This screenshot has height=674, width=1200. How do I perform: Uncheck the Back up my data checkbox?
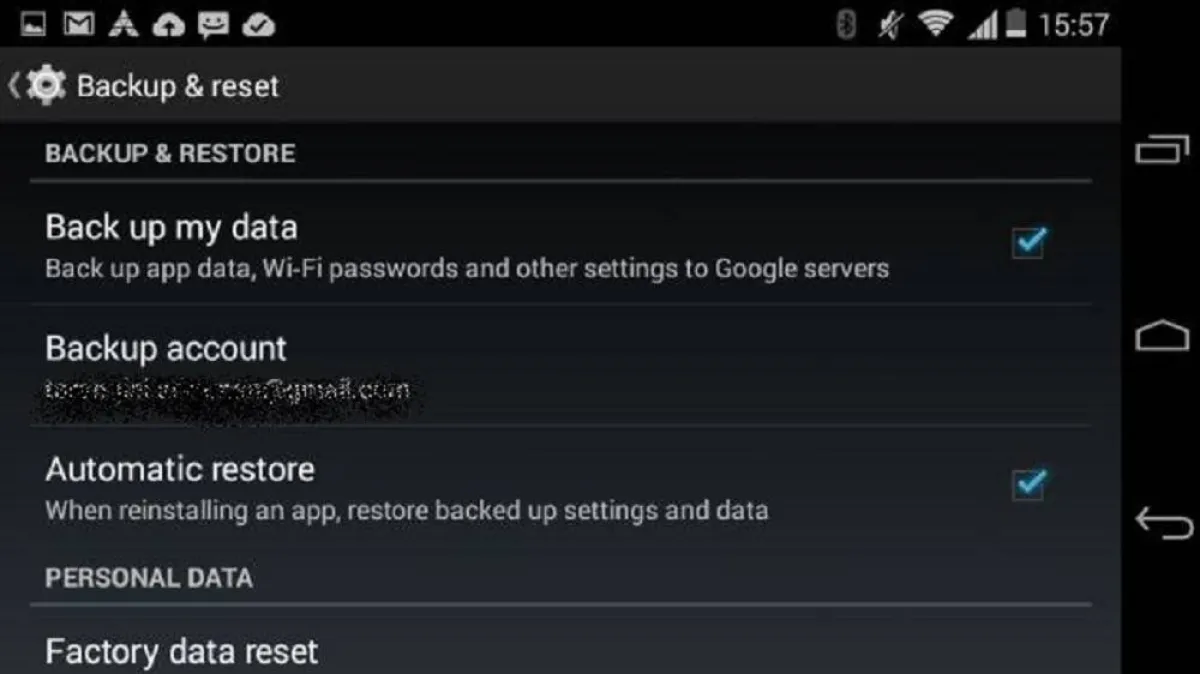coord(1028,242)
